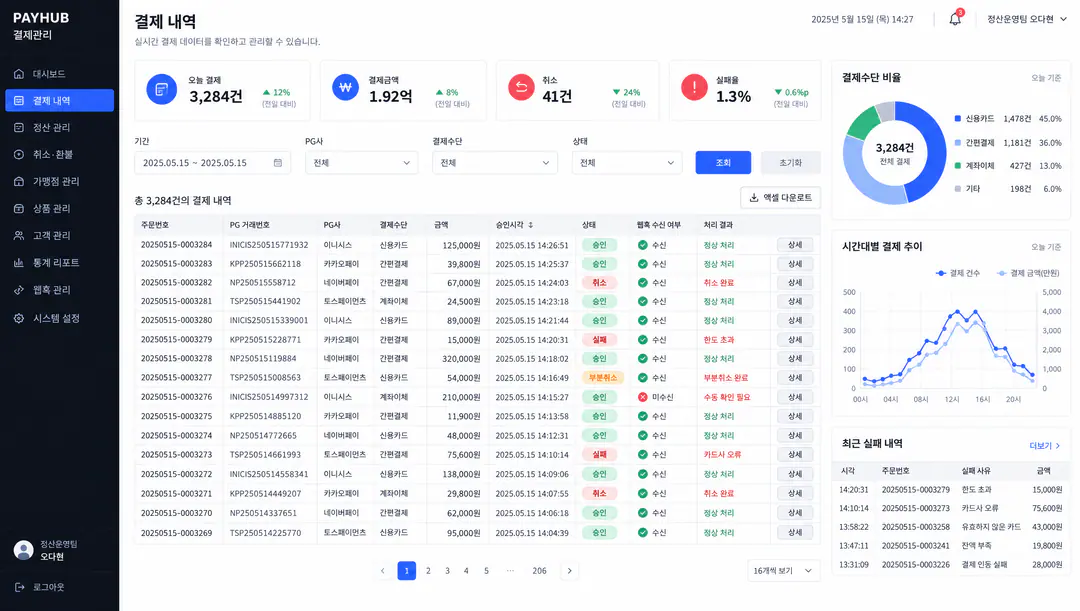Open the PG사 filter dropdown
The width and height of the screenshot is (1080, 611).
[362, 163]
